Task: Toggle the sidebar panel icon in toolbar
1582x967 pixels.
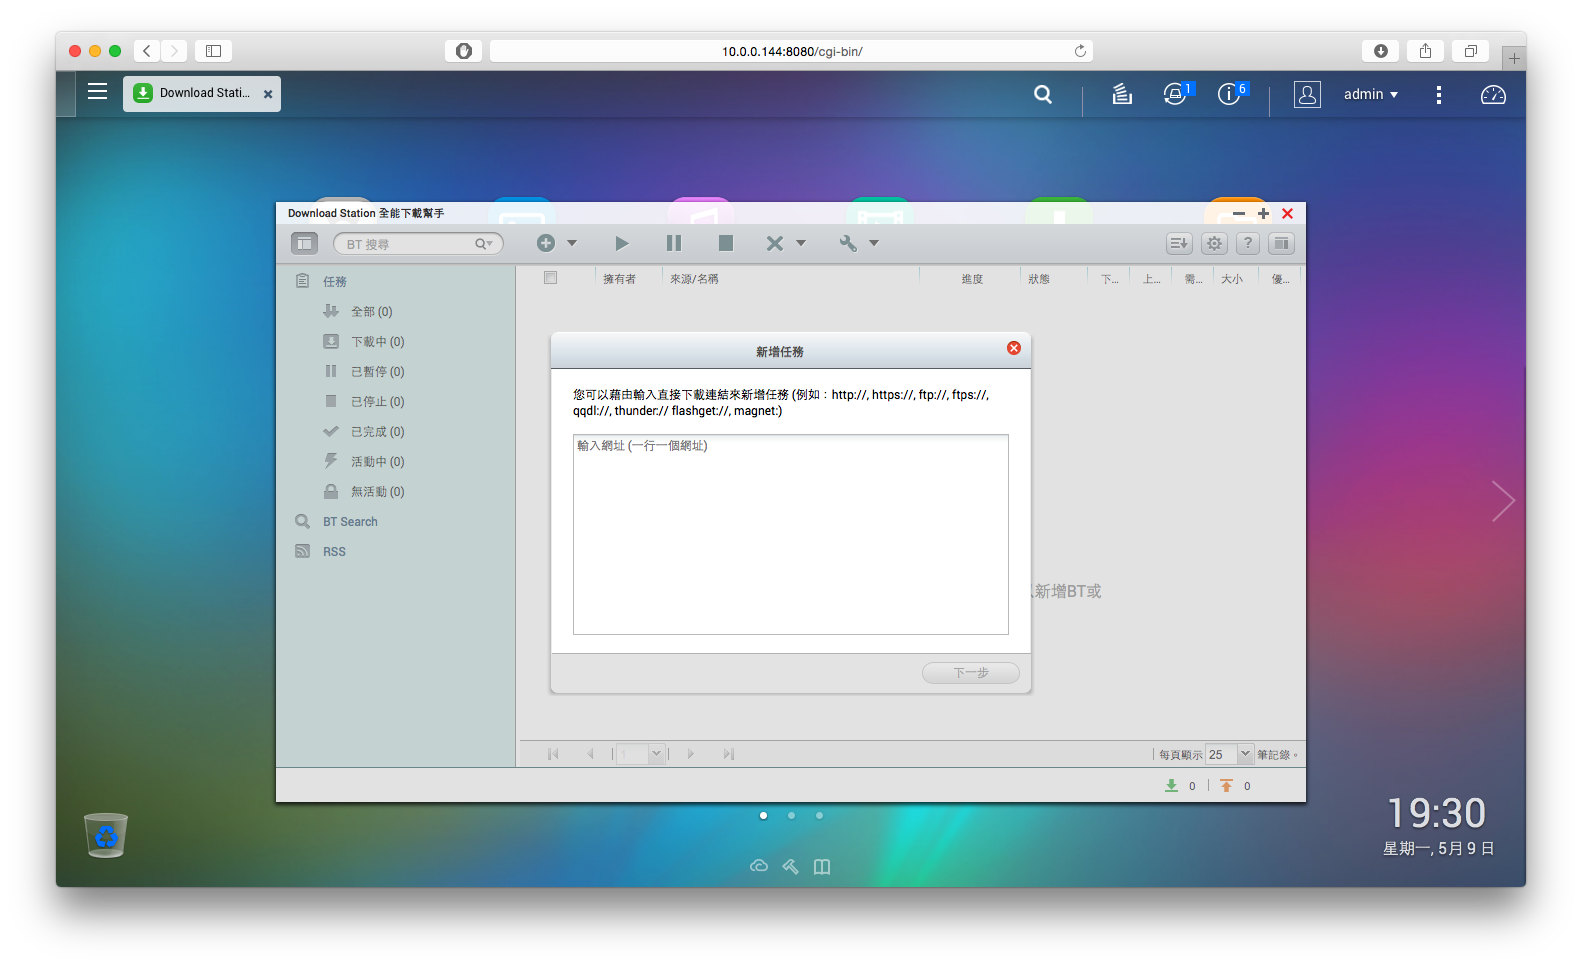Action: point(304,243)
